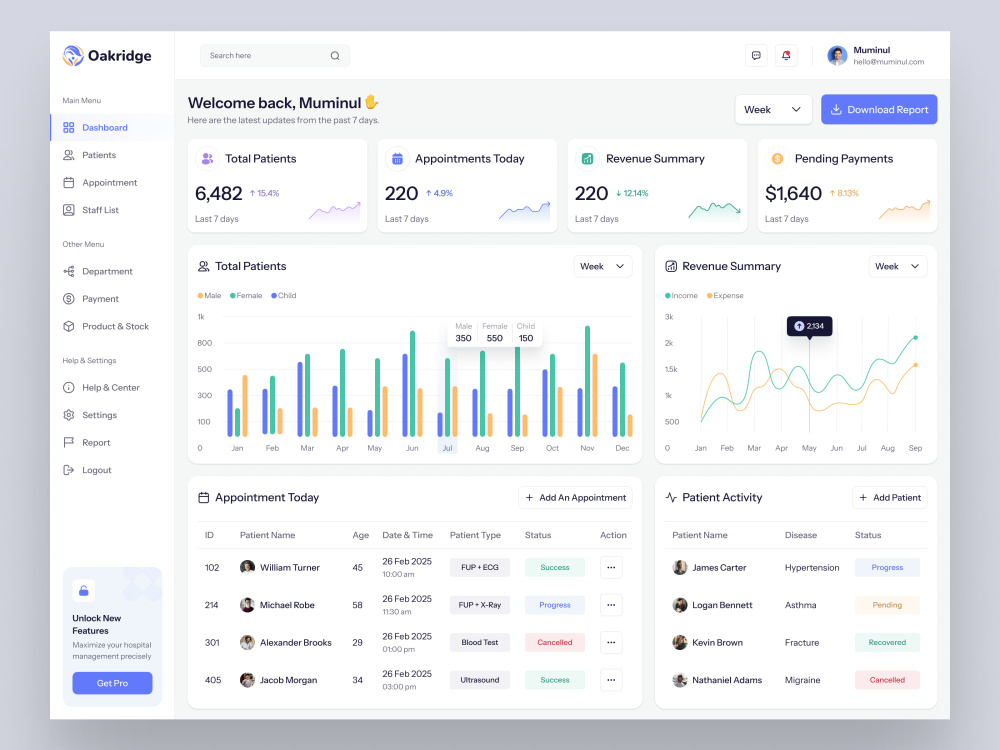
Task: Click Logan Bennett's avatar
Action: click(x=680, y=605)
